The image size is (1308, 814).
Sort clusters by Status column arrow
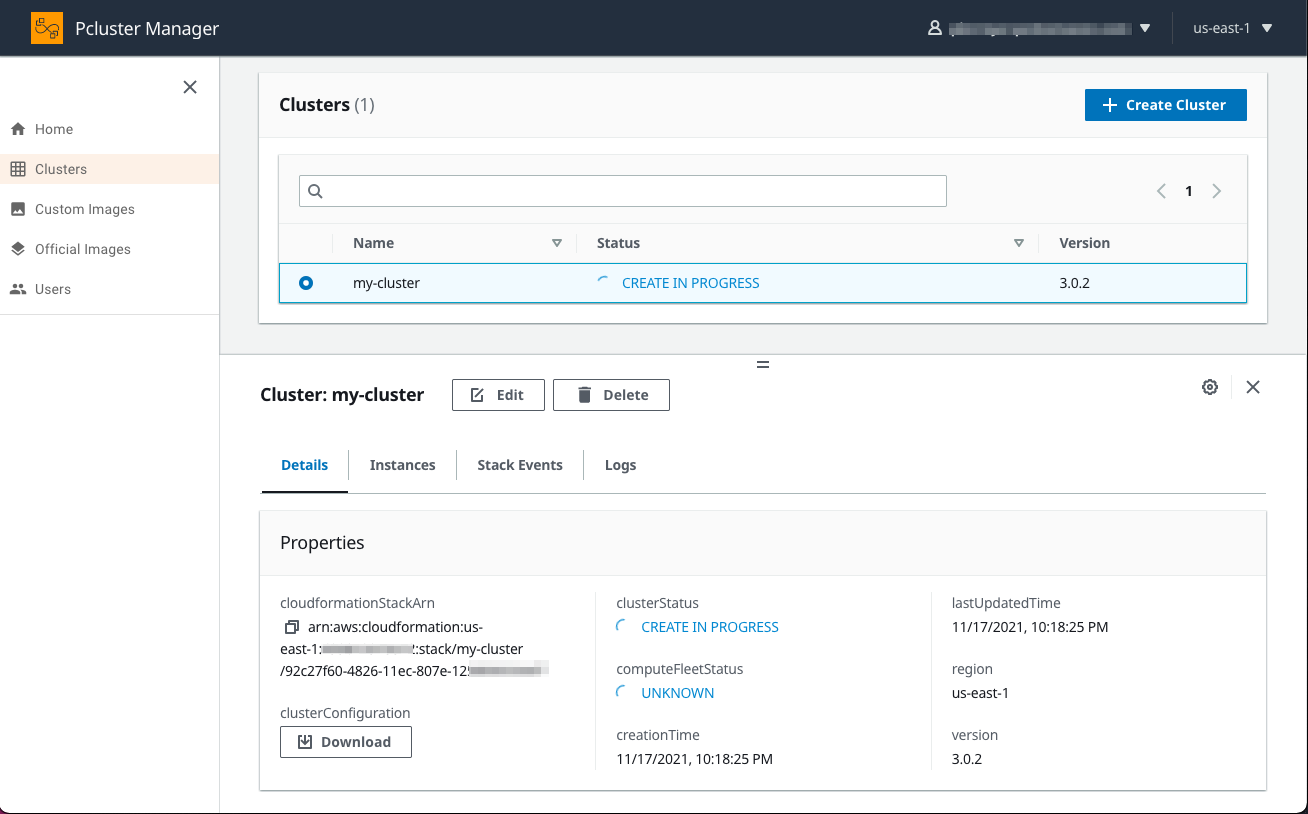point(1019,243)
